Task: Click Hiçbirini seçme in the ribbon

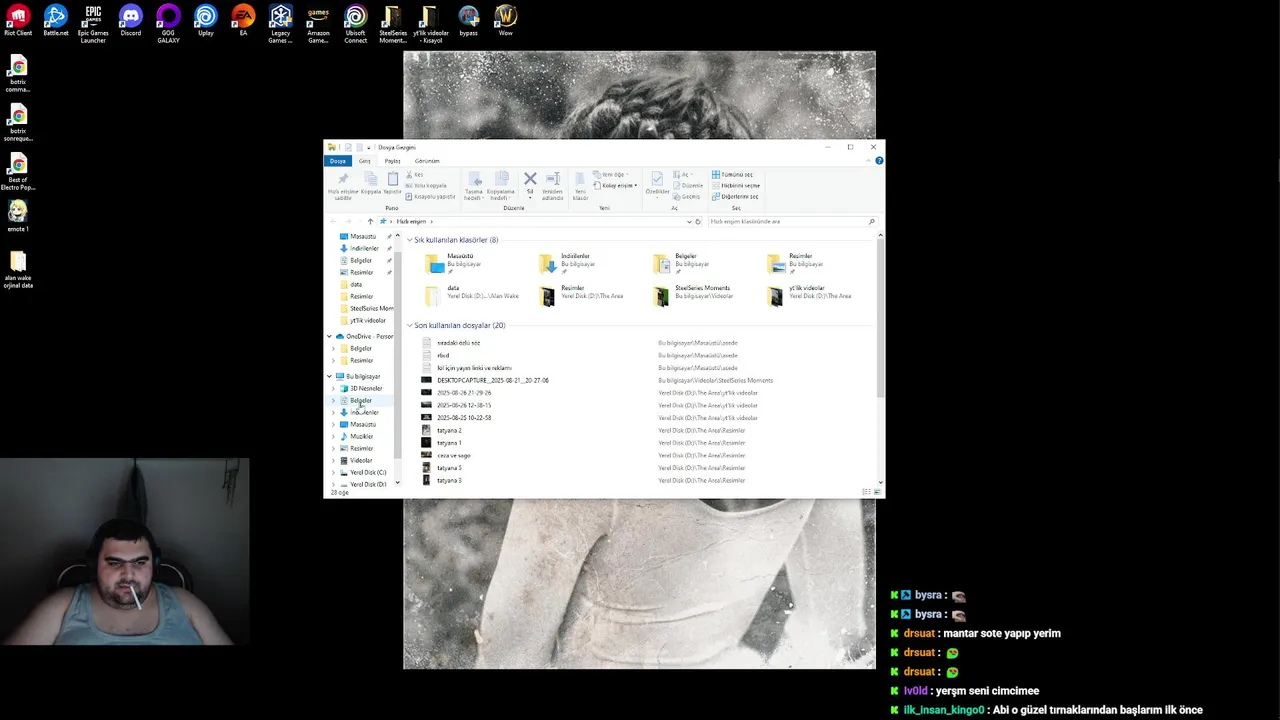Action: point(736,185)
